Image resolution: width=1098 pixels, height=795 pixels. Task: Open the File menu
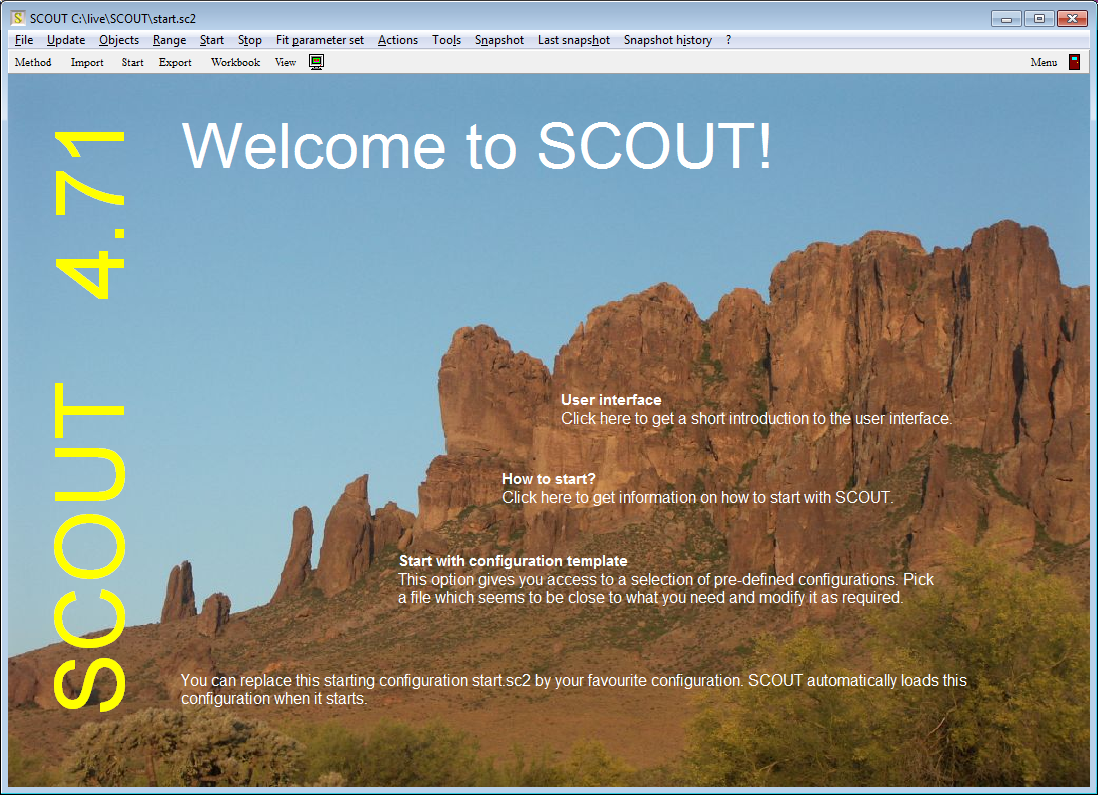24,40
